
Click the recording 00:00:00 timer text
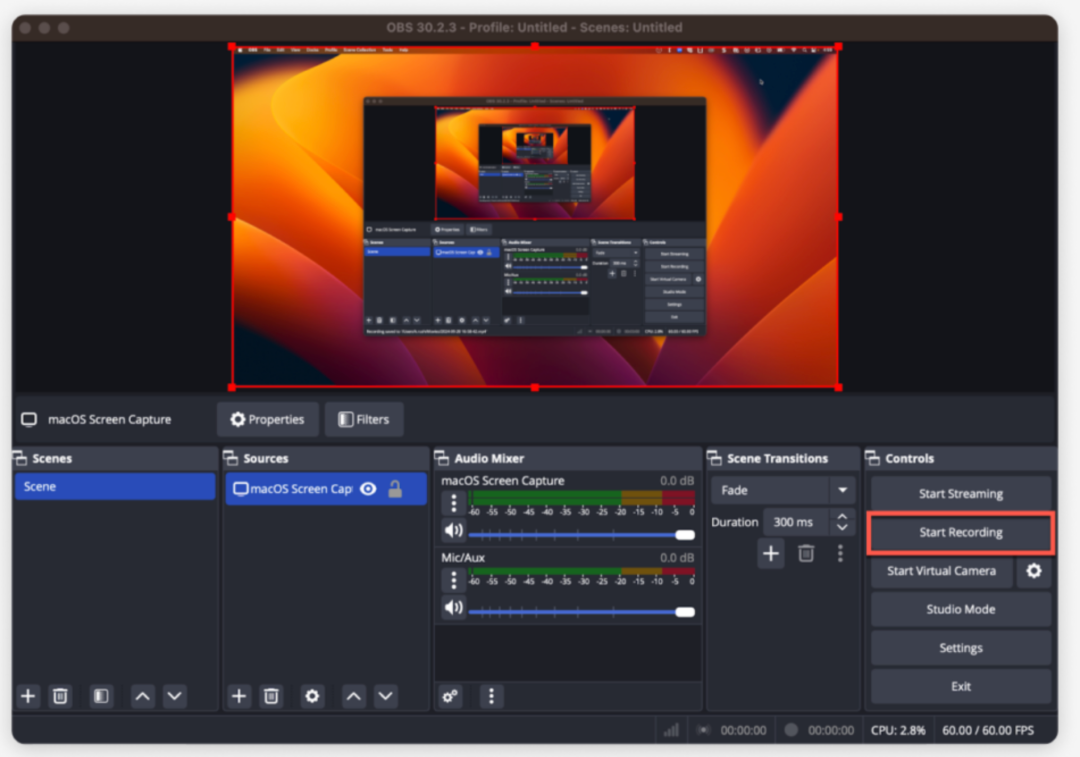point(831,730)
